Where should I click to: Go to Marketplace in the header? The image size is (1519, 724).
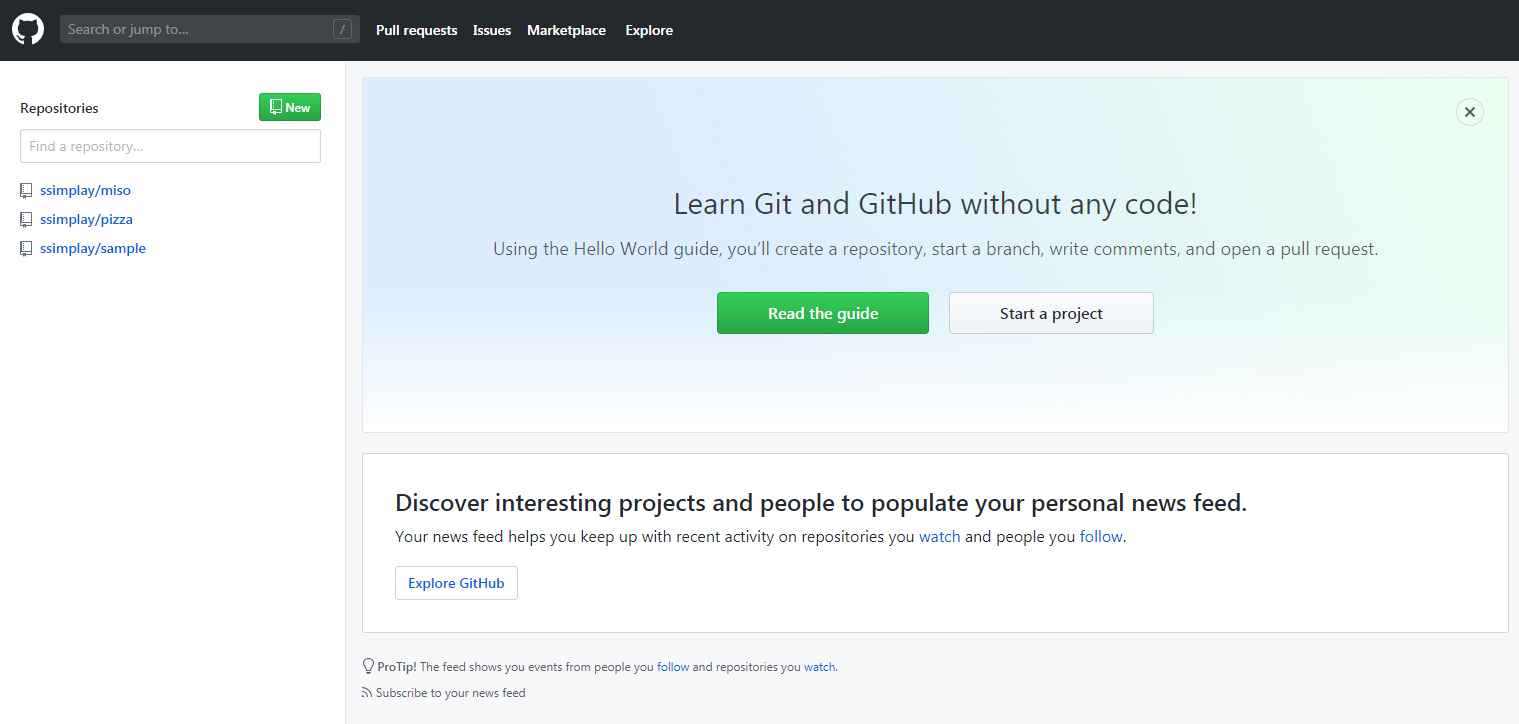coord(566,30)
